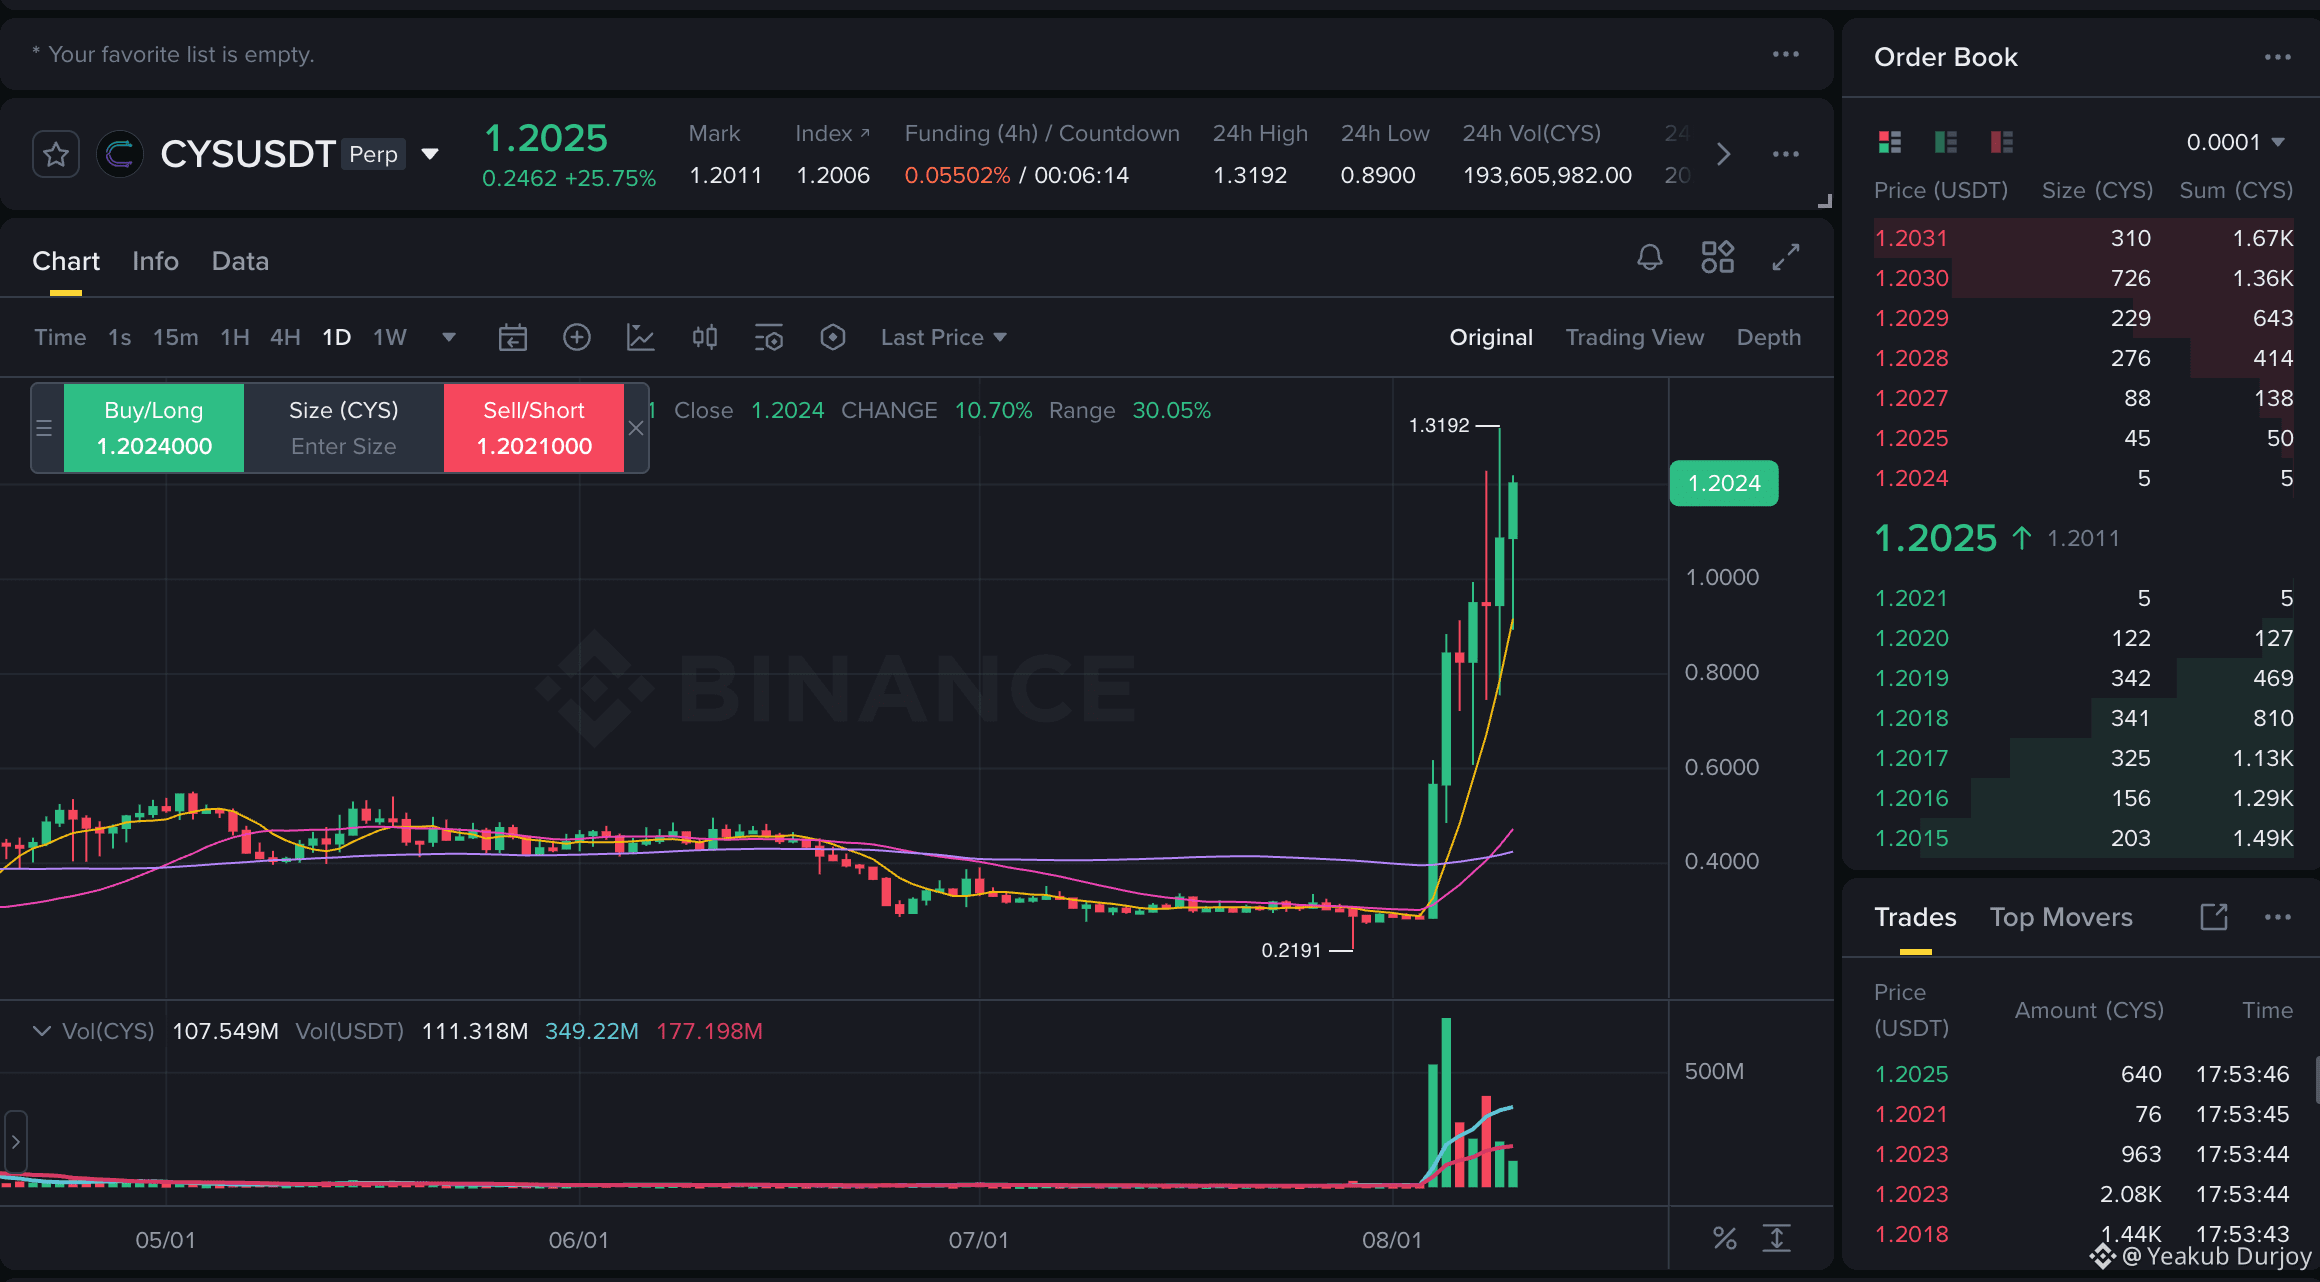
Task: Open the price alert bell icon
Action: coord(1650,258)
